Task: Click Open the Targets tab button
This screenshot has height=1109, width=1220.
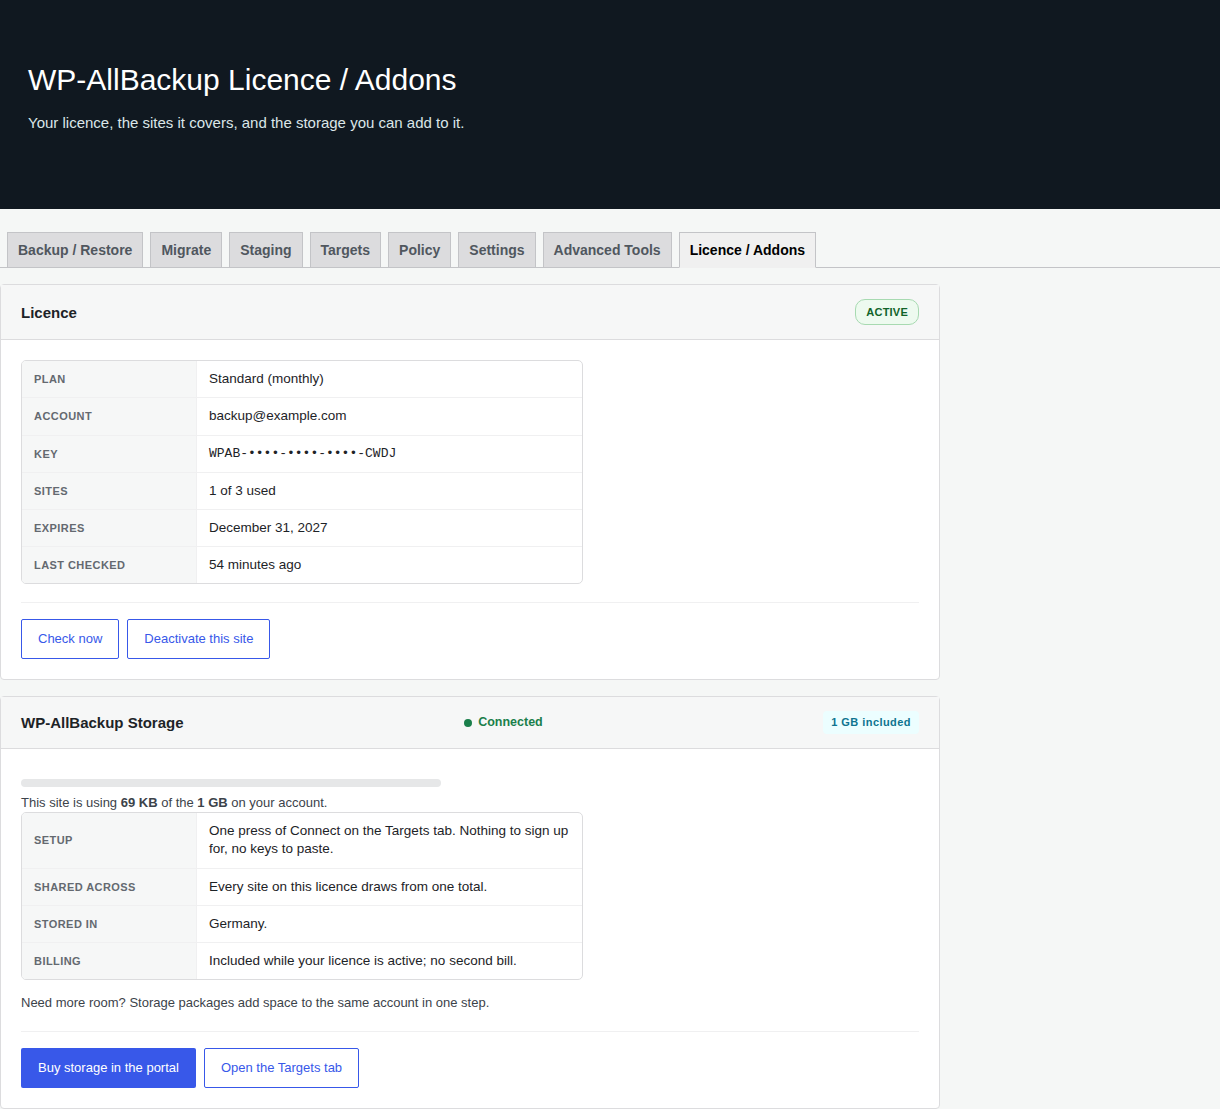Action: pyautogui.click(x=281, y=1068)
